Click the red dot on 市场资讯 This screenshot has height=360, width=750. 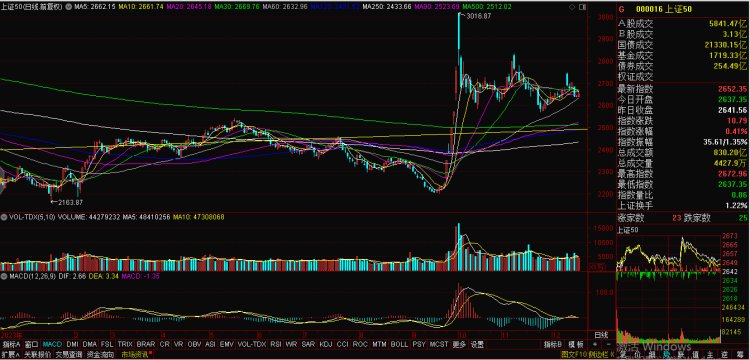point(151,352)
